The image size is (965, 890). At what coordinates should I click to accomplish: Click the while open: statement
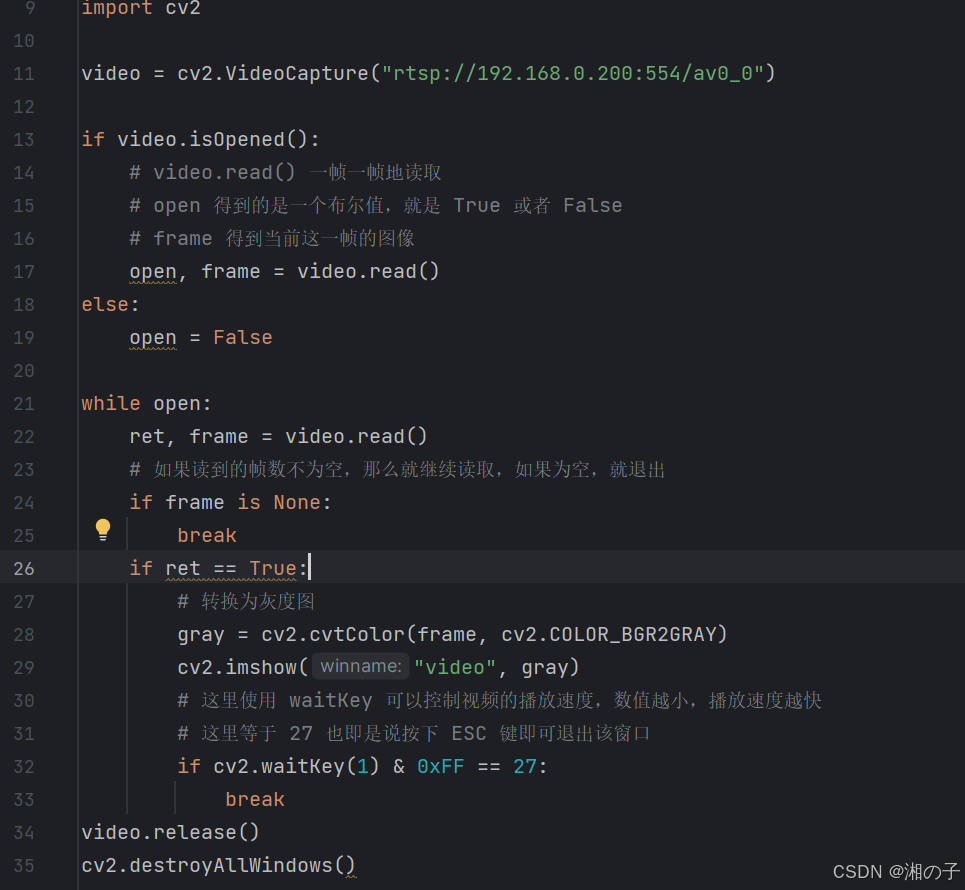[147, 403]
